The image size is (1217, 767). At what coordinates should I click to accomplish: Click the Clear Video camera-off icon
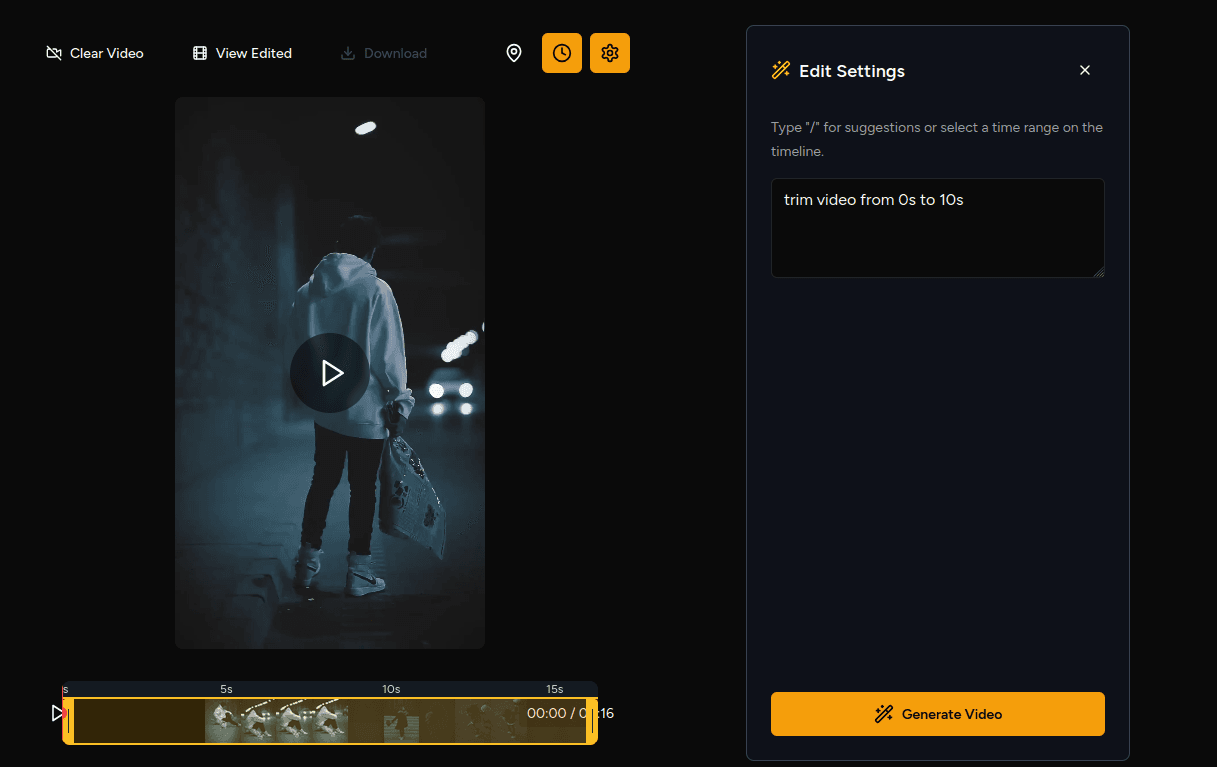[54, 53]
